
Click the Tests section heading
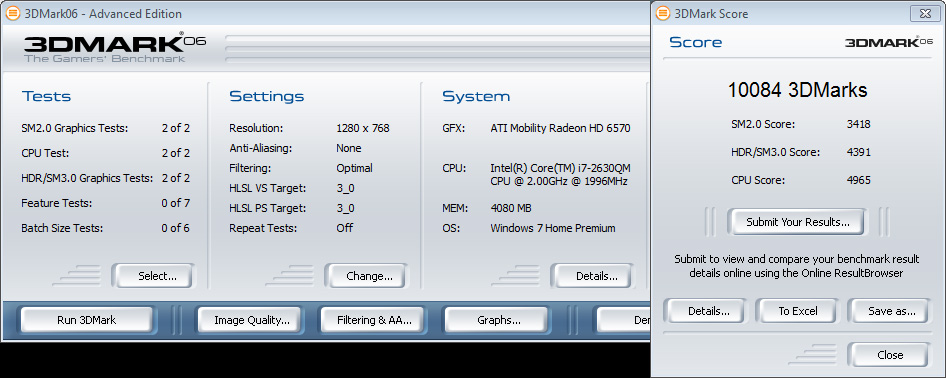point(46,96)
